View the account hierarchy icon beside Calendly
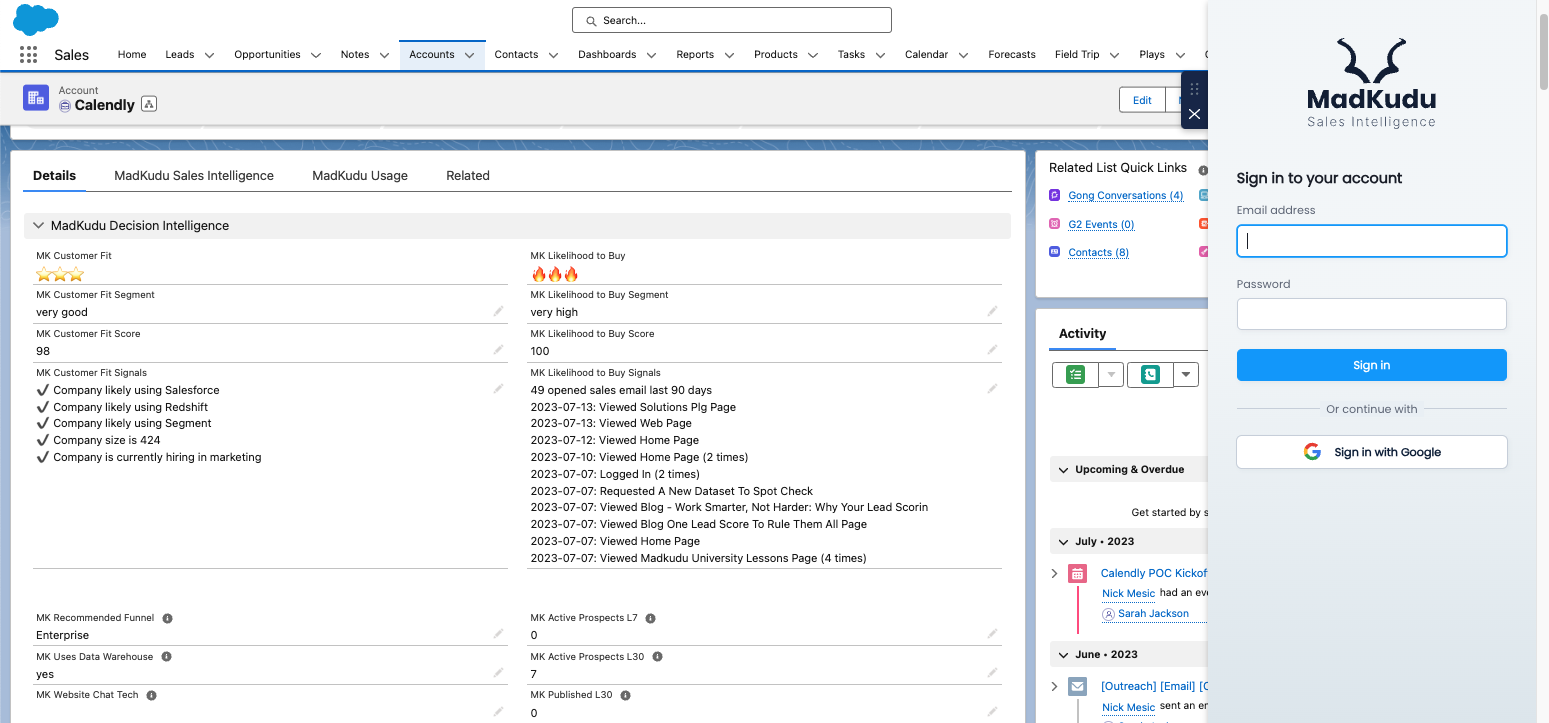This screenshot has height=723, width=1549. point(149,104)
